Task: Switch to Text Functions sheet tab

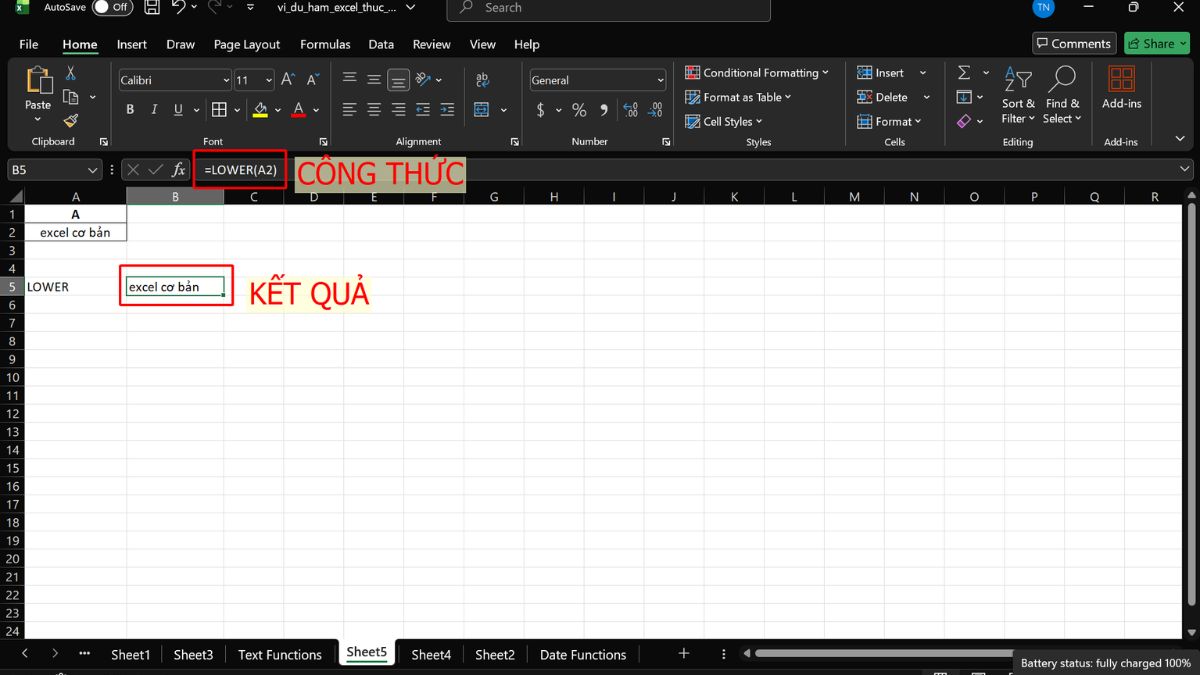Action: 280,654
